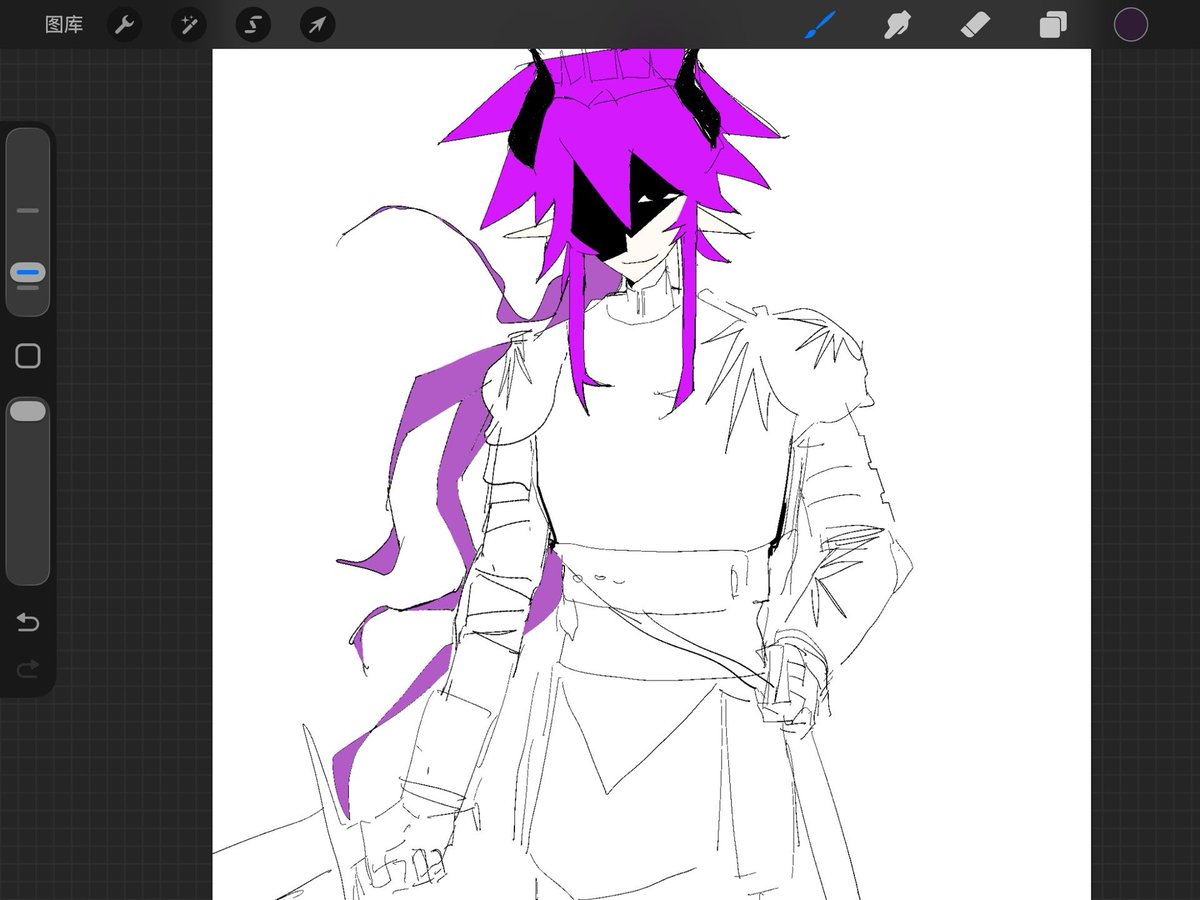Open the 图库 gallery
This screenshot has height=900, width=1200.
pyautogui.click(x=64, y=25)
